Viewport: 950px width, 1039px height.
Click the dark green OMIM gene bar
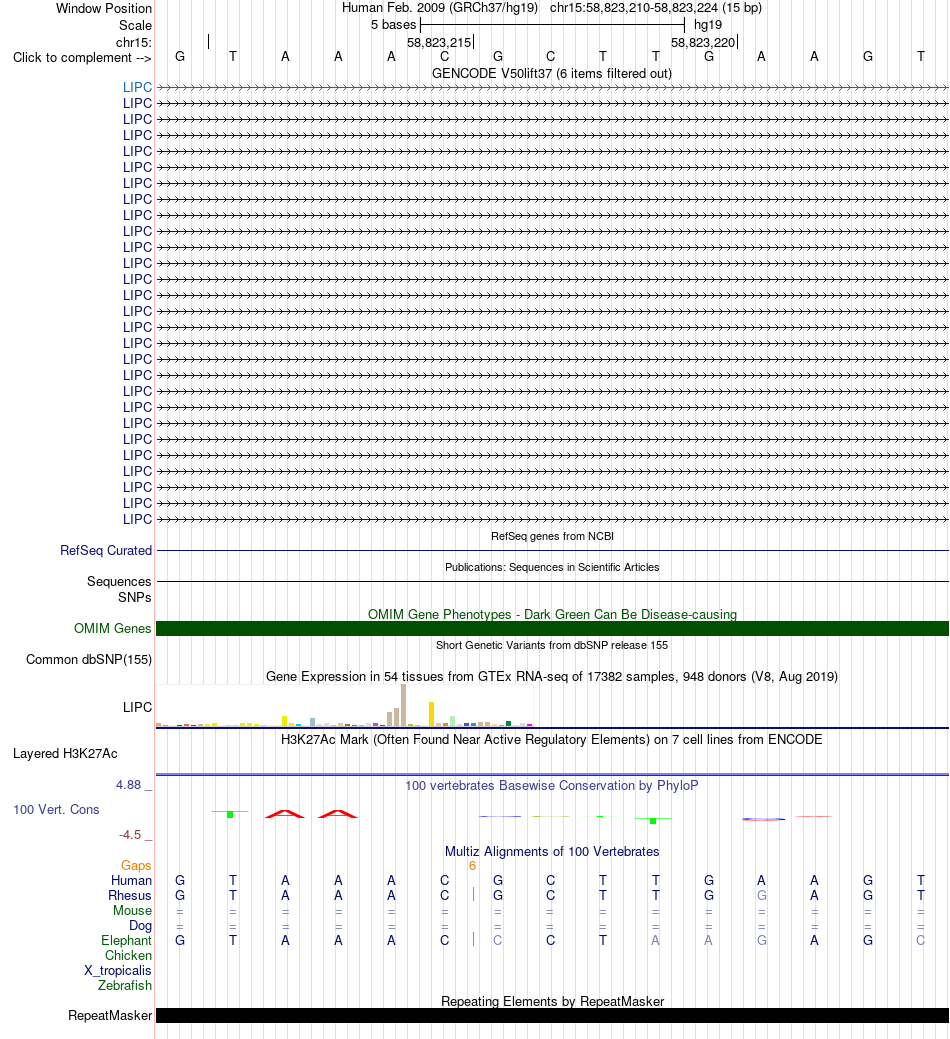pos(552,629)
